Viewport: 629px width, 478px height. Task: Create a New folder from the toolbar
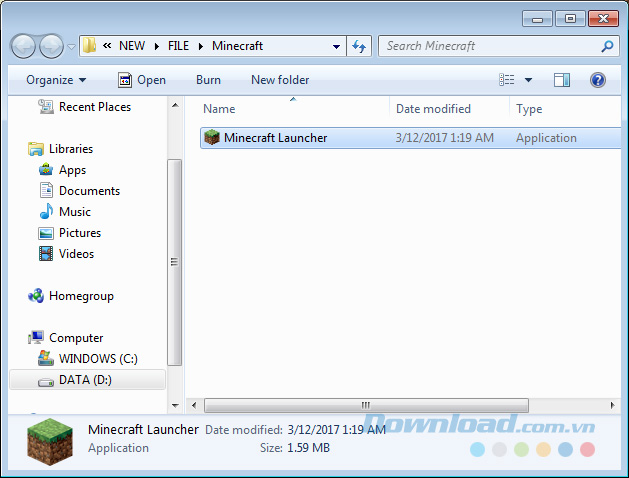click(280, 80)
